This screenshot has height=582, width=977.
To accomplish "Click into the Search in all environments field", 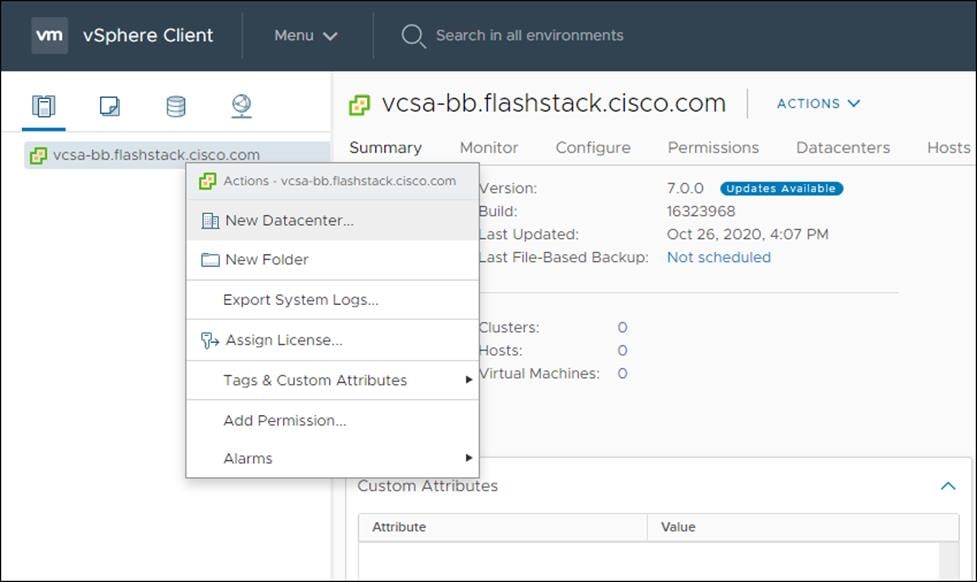I will [x=529, y=36].
